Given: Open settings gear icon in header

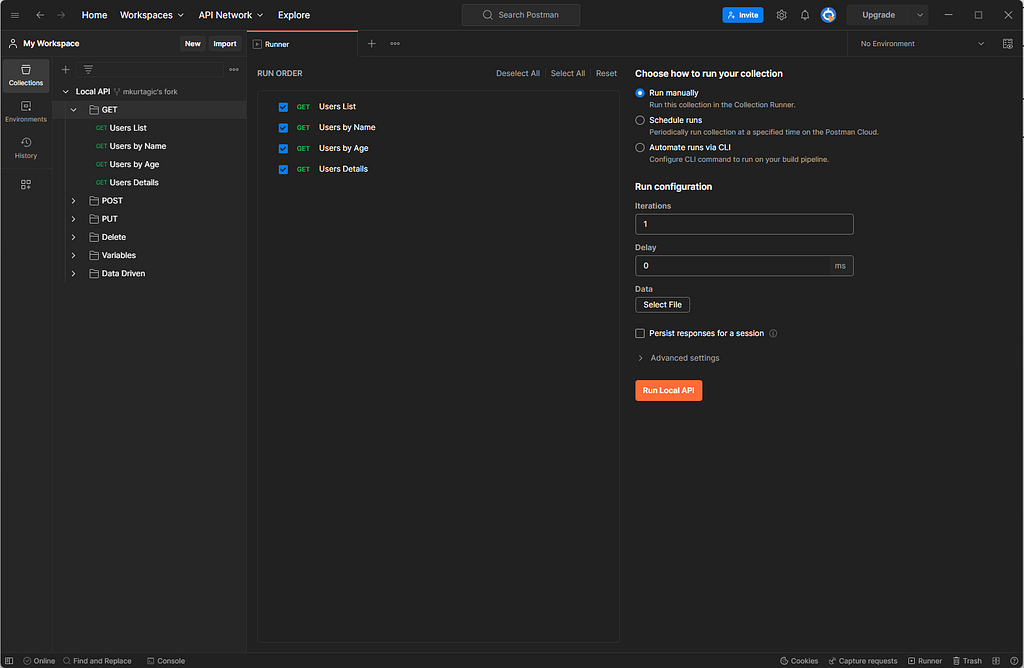Looking at the screenshot, I should 781,15.
